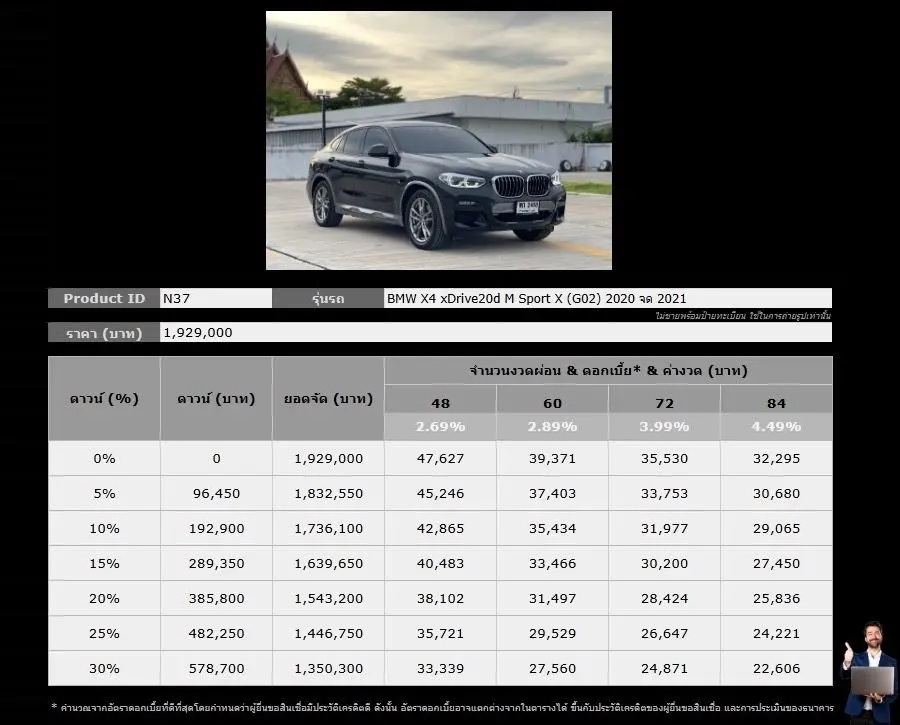Viewport: 900px width, 725px height.
Task: Click the man holding laptop illustration
Action: [x=870, y=670]
